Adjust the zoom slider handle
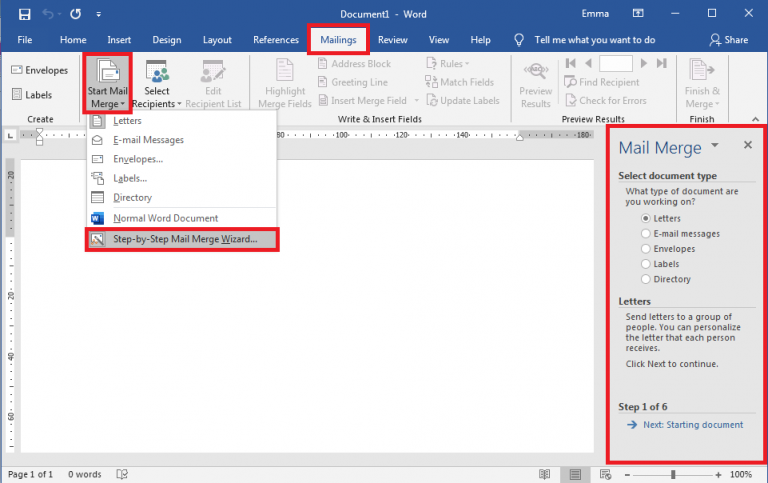This screenshot has height=483, width=768. point(673,474)
